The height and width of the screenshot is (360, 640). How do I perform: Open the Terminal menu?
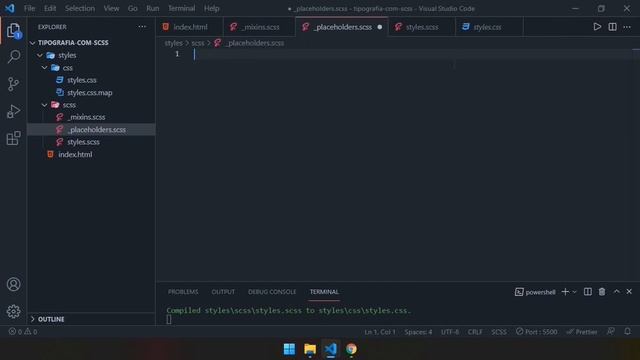coord(182,8)
